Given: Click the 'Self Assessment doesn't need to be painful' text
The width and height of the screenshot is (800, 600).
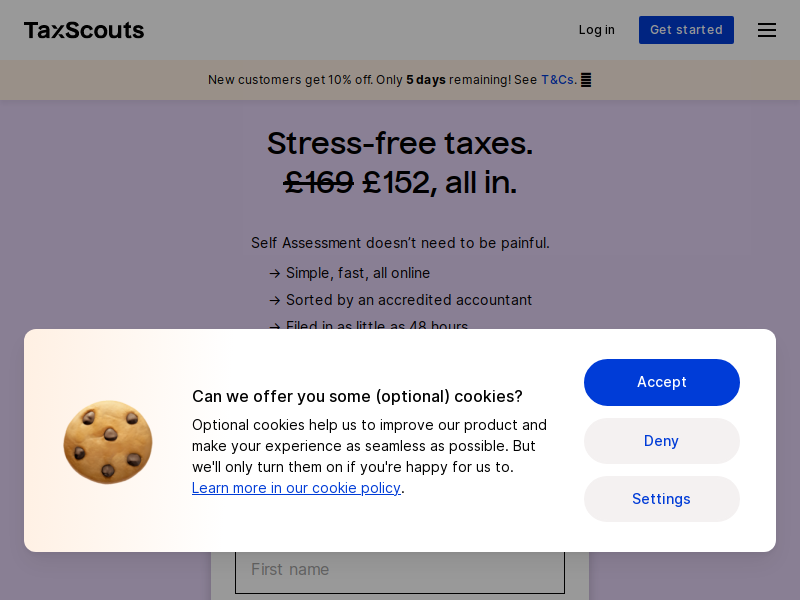Looking at the screenshot, I should point(400,243).
